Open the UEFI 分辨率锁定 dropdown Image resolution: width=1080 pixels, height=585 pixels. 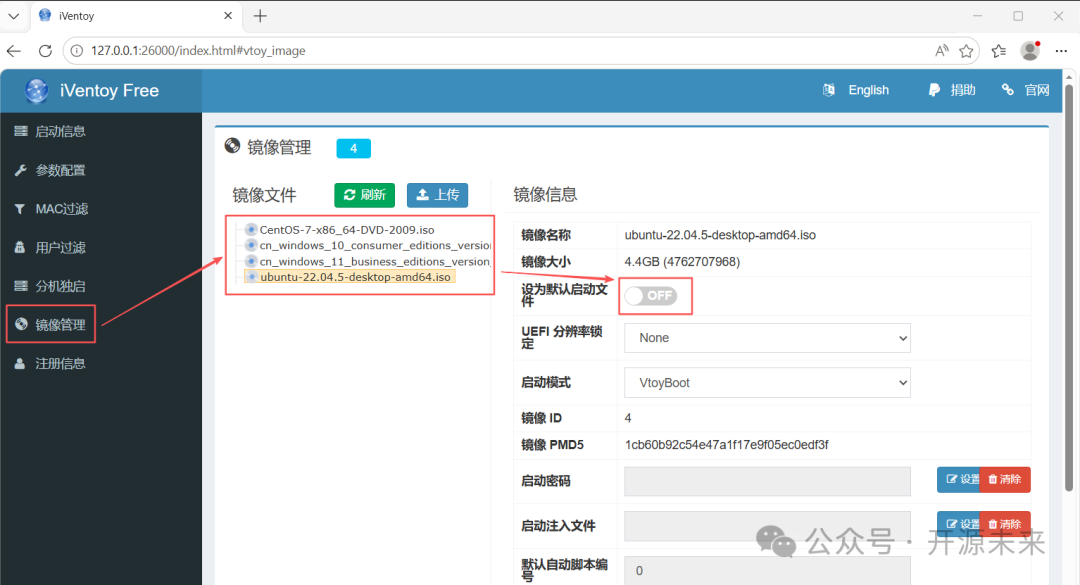[767, 338]
